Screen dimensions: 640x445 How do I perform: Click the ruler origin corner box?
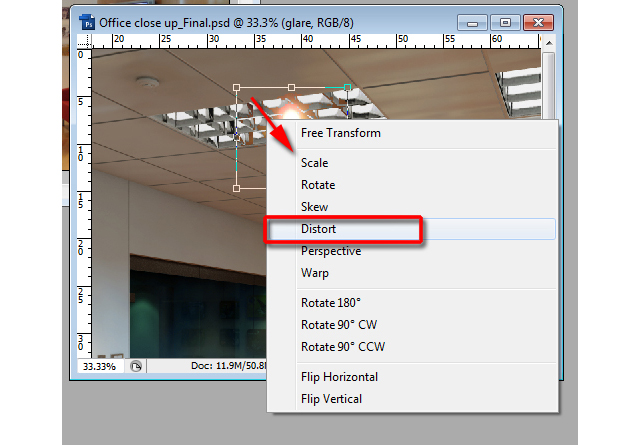[84, 41]
